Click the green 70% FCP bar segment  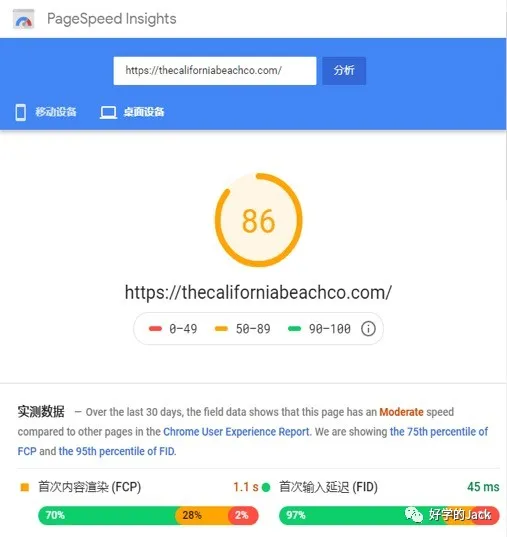pyautogui.click(x=108, y=515)
